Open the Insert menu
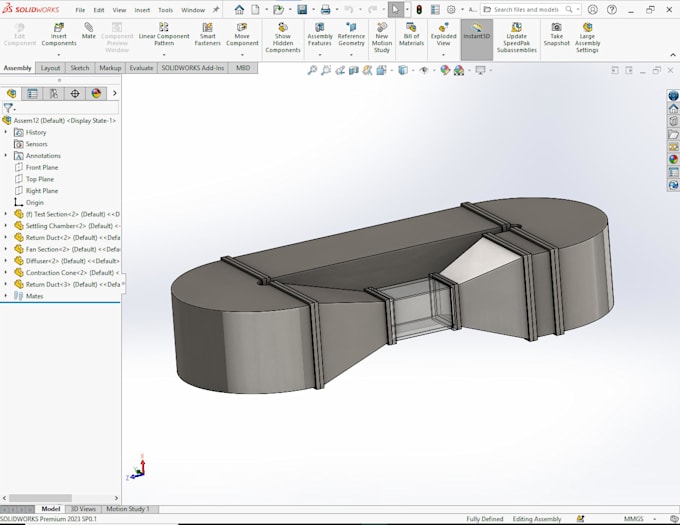The image size is (680, 525). click(142, 10)
